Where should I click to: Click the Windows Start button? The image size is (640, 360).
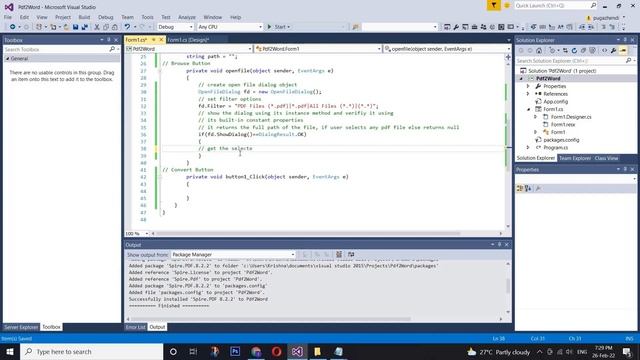(10, 351)
